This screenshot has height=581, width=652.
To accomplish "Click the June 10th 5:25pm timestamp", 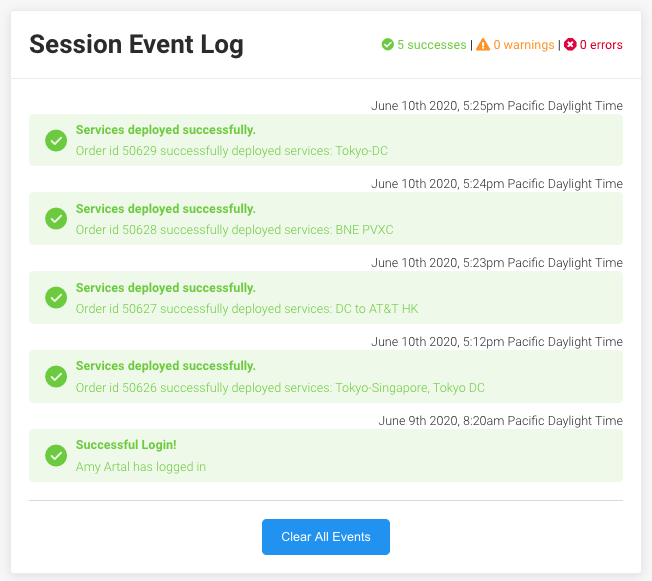I will (497, 106).
